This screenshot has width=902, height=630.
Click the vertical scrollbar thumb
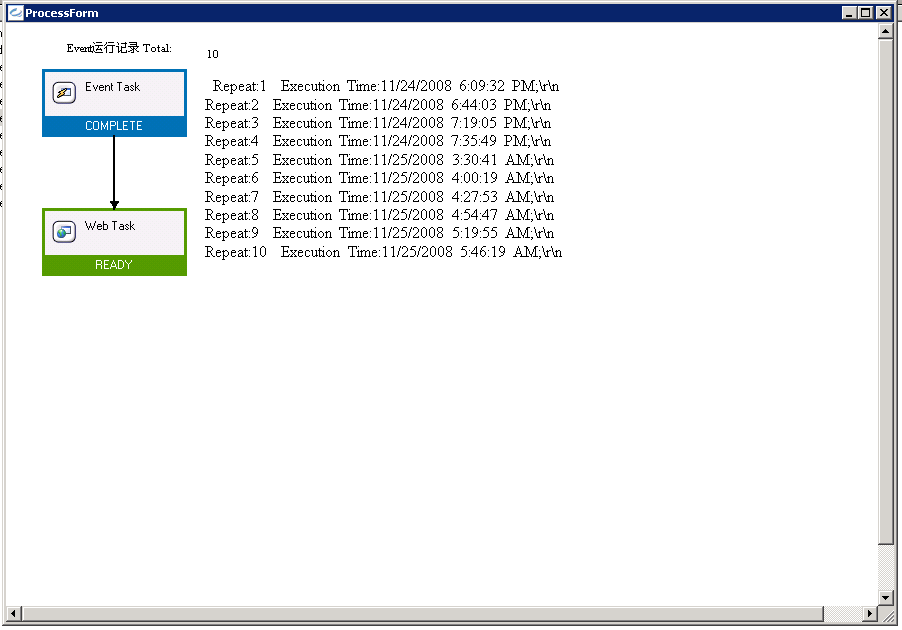pyautogui.click(x=886, y=291)
